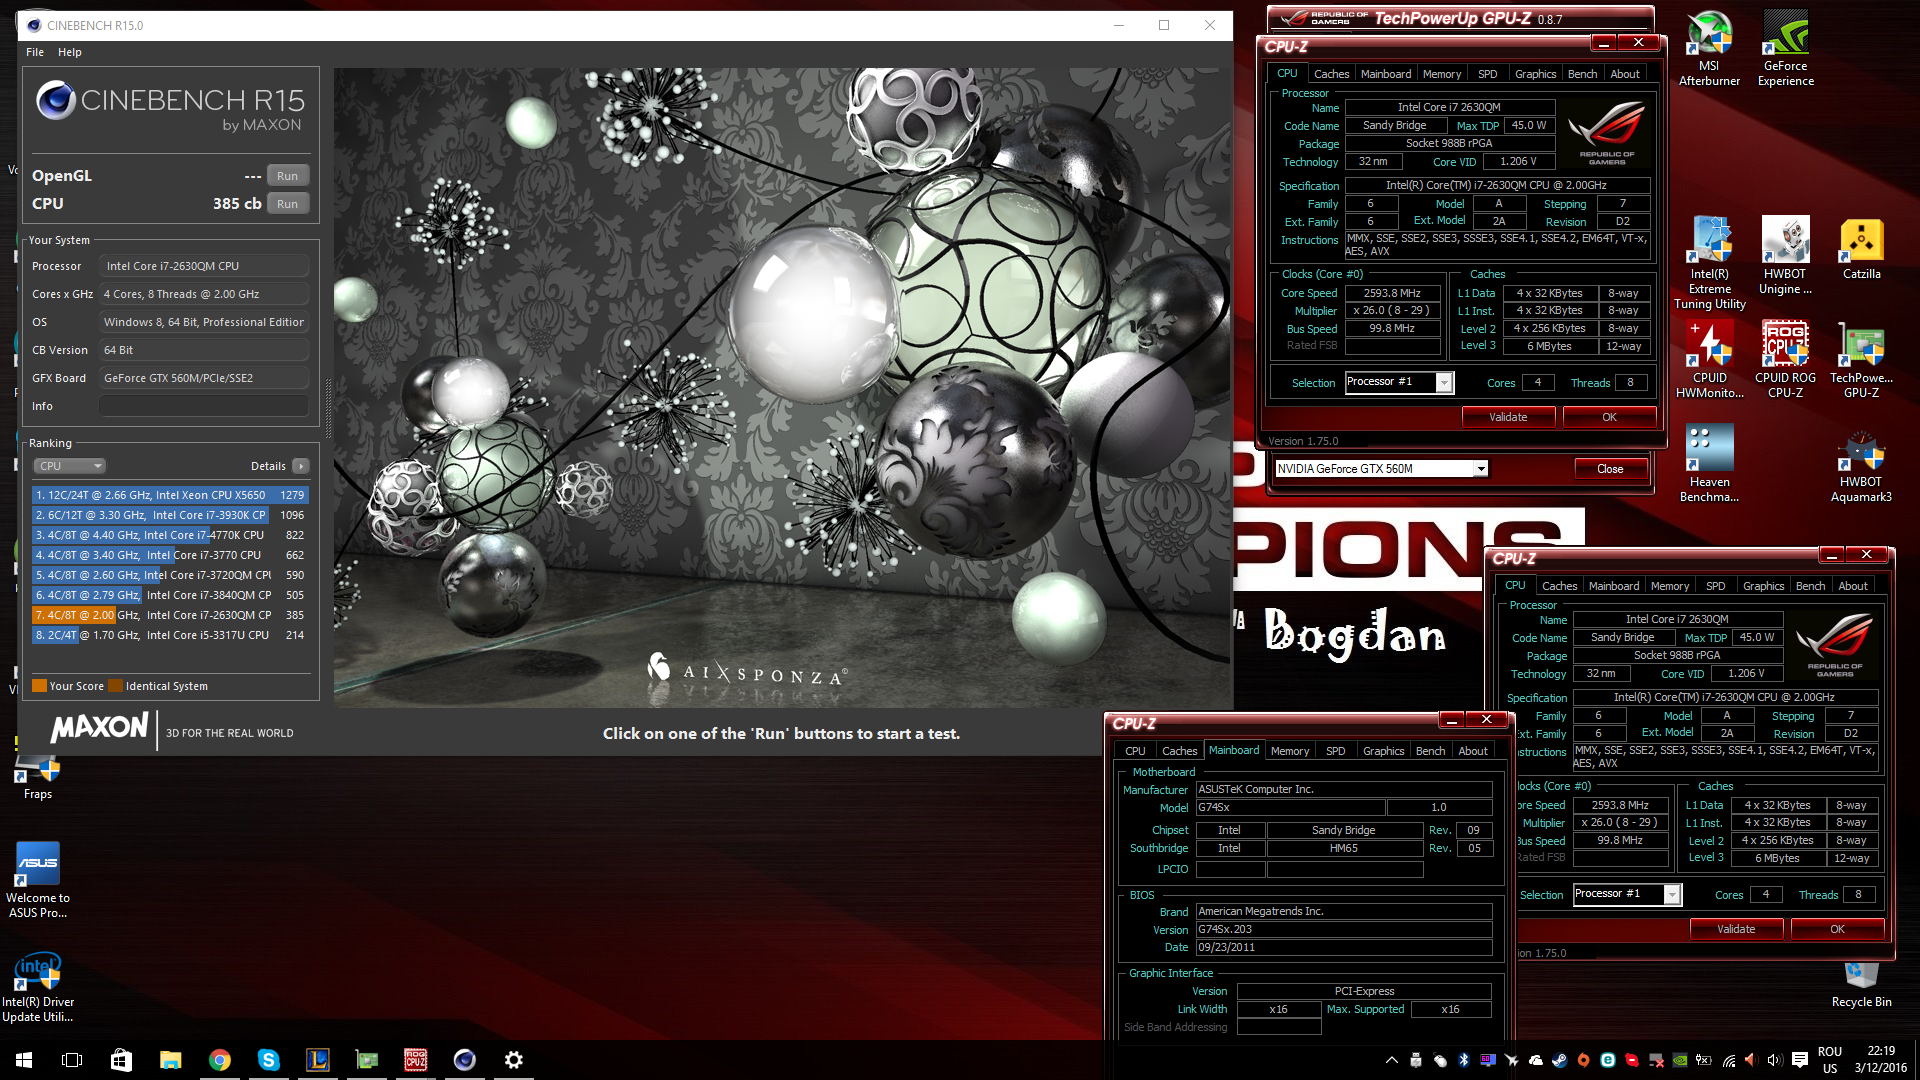Open Windows Store from the taskbar
The image size is (1920, 1080).
pyautogui.click(x=121, y=1060)
